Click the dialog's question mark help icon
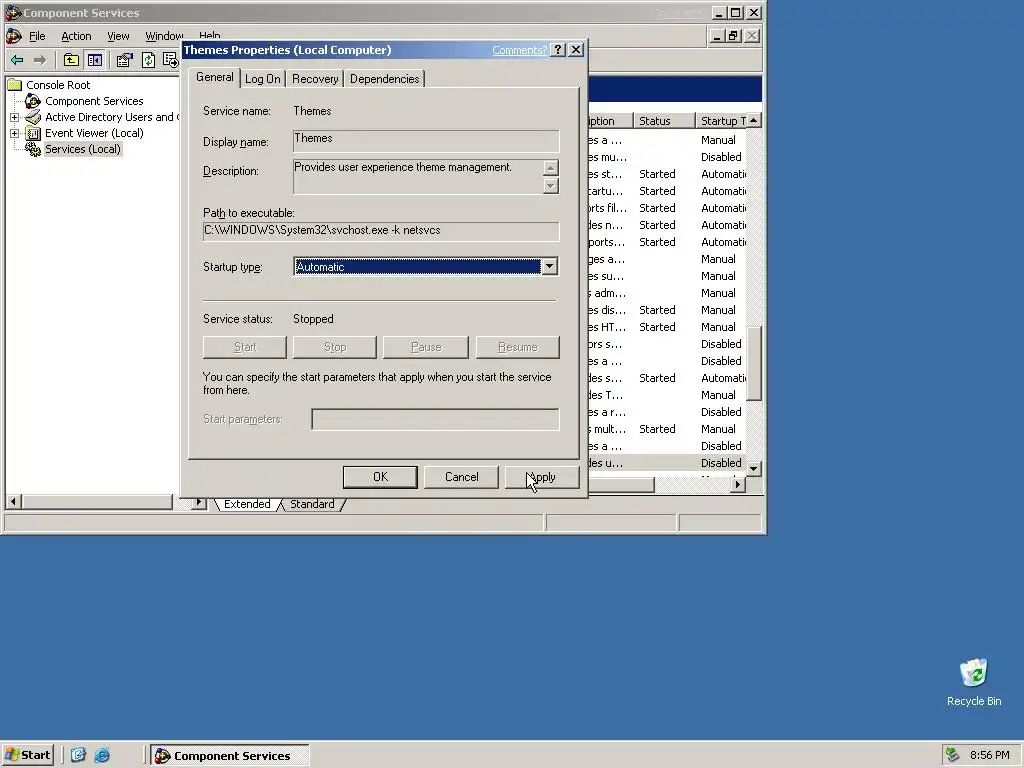Image resolution: width=1024 pixels, height=768 pixels. pyautogui.click(x=558, y=50)
